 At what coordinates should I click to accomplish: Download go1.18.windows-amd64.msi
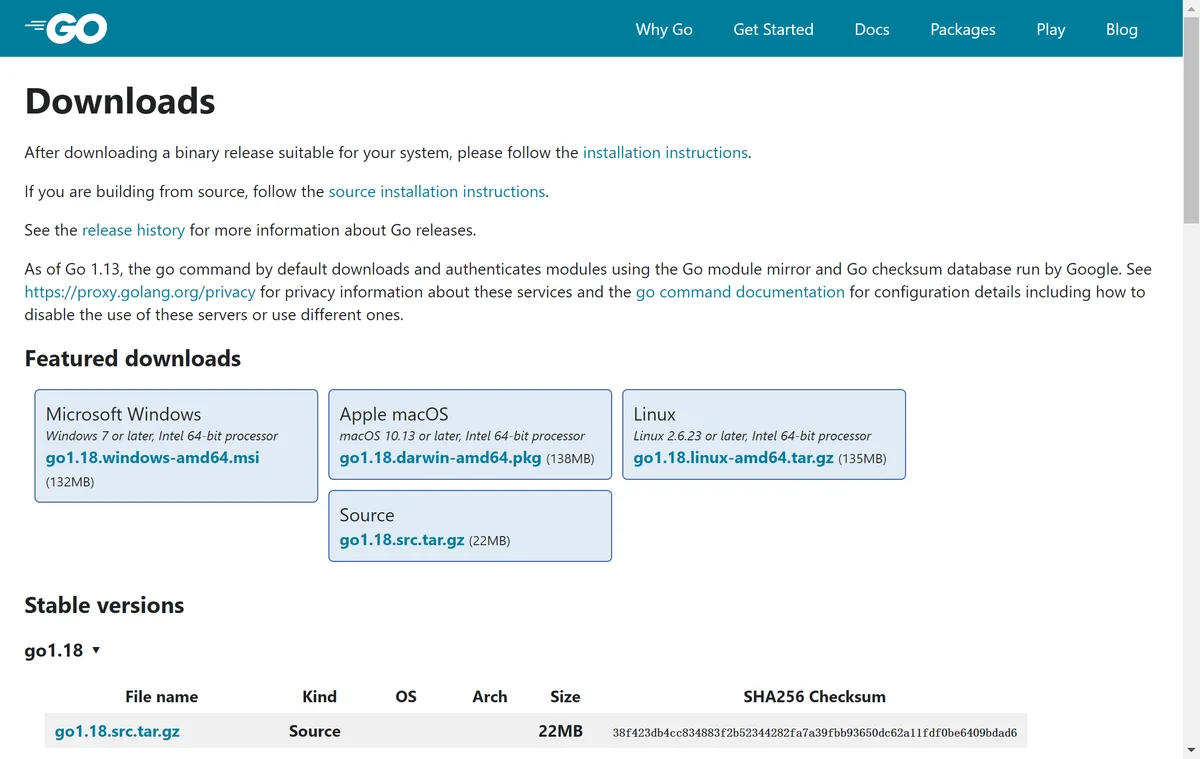[152, 457]
